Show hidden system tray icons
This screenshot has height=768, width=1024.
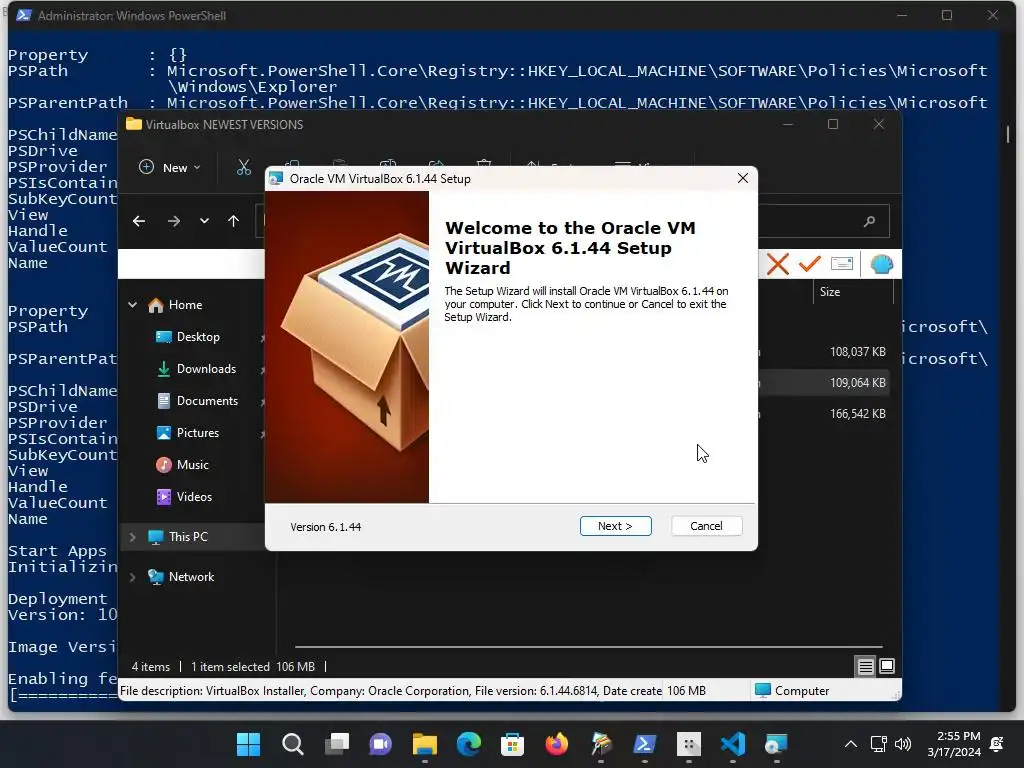click(x=850, y=744)
